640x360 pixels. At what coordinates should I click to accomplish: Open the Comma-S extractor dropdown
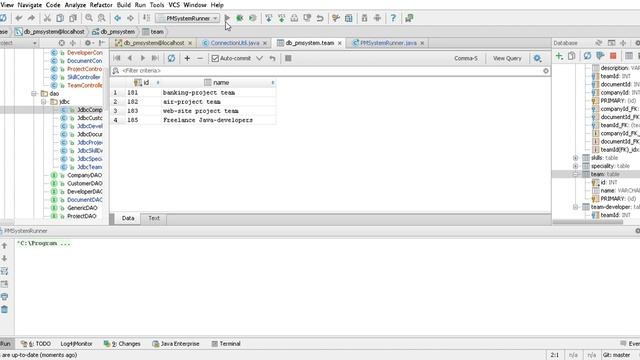(466, 58)
